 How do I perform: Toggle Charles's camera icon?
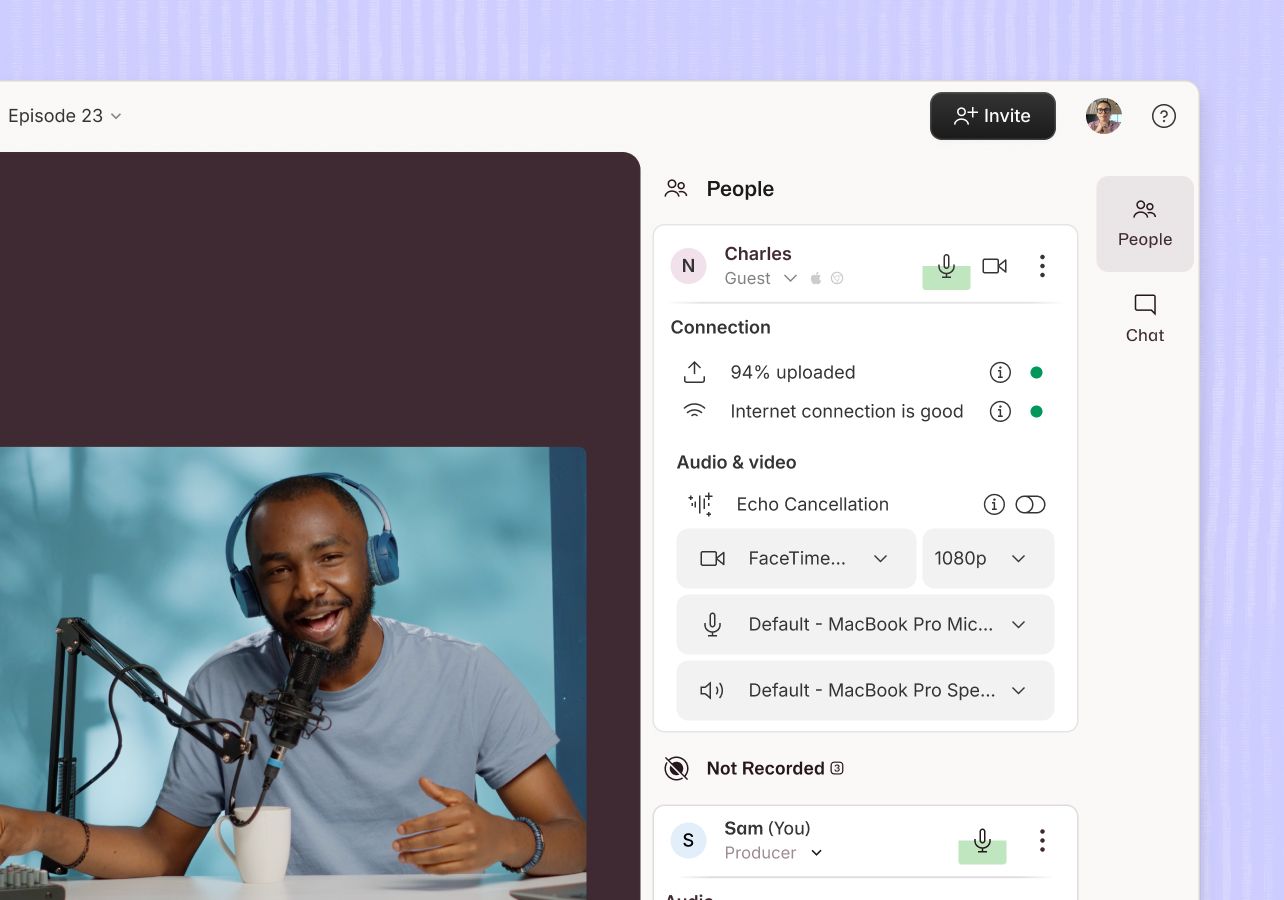coord(994,266)
